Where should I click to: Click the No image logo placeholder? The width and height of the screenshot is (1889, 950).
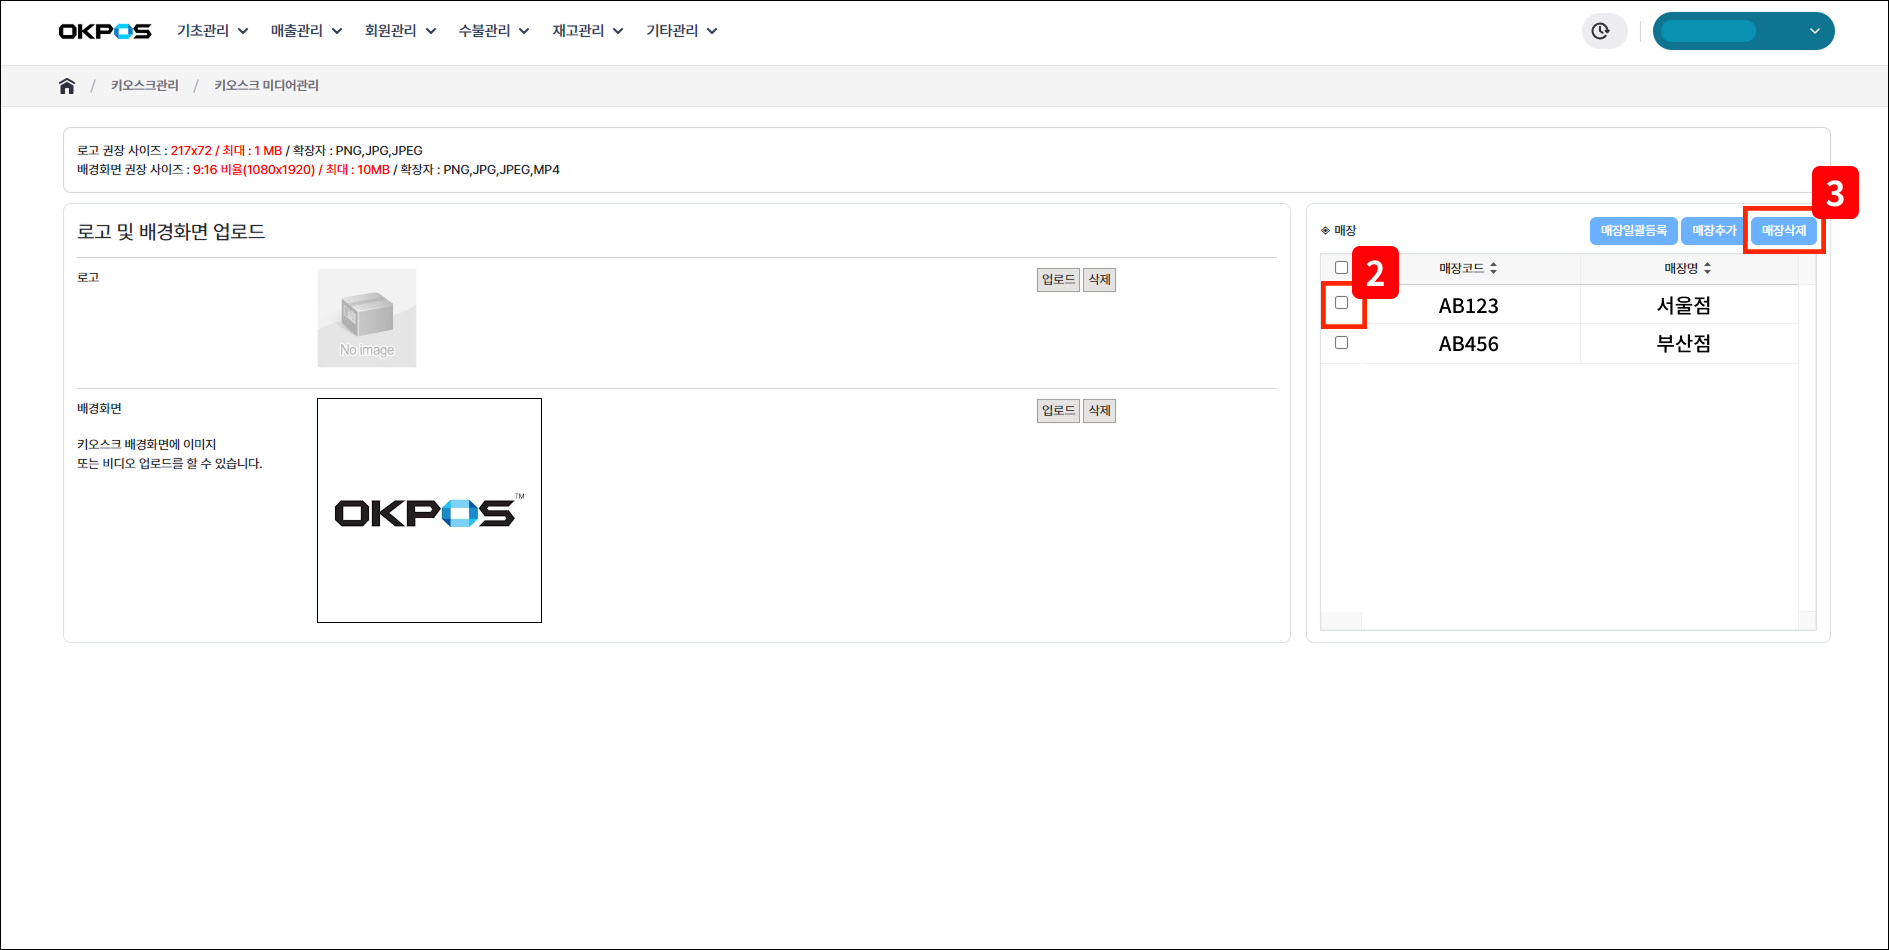[x=367, y=318]
